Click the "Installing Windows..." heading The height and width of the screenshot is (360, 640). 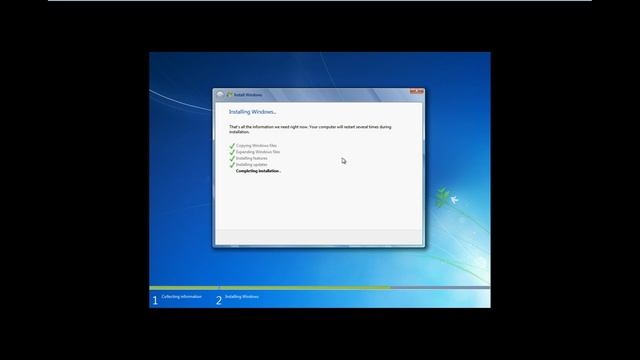coord(252,112)
